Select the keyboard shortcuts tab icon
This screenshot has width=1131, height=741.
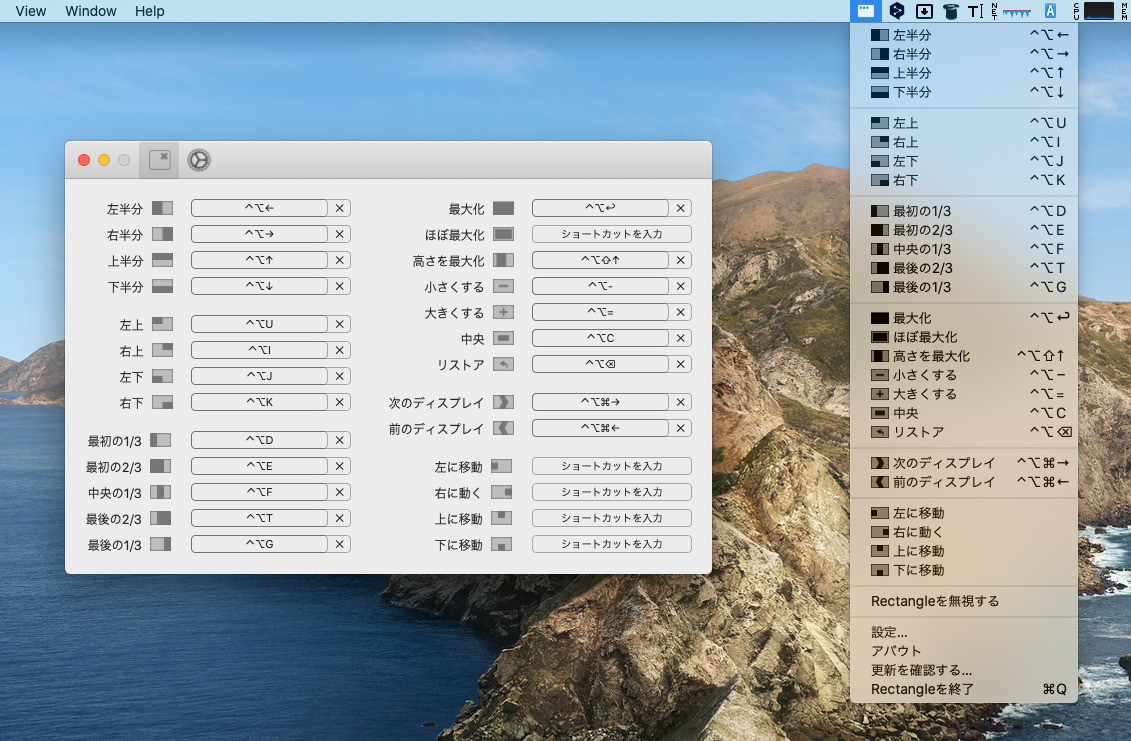pyautogui.click(x=159, y=160)
